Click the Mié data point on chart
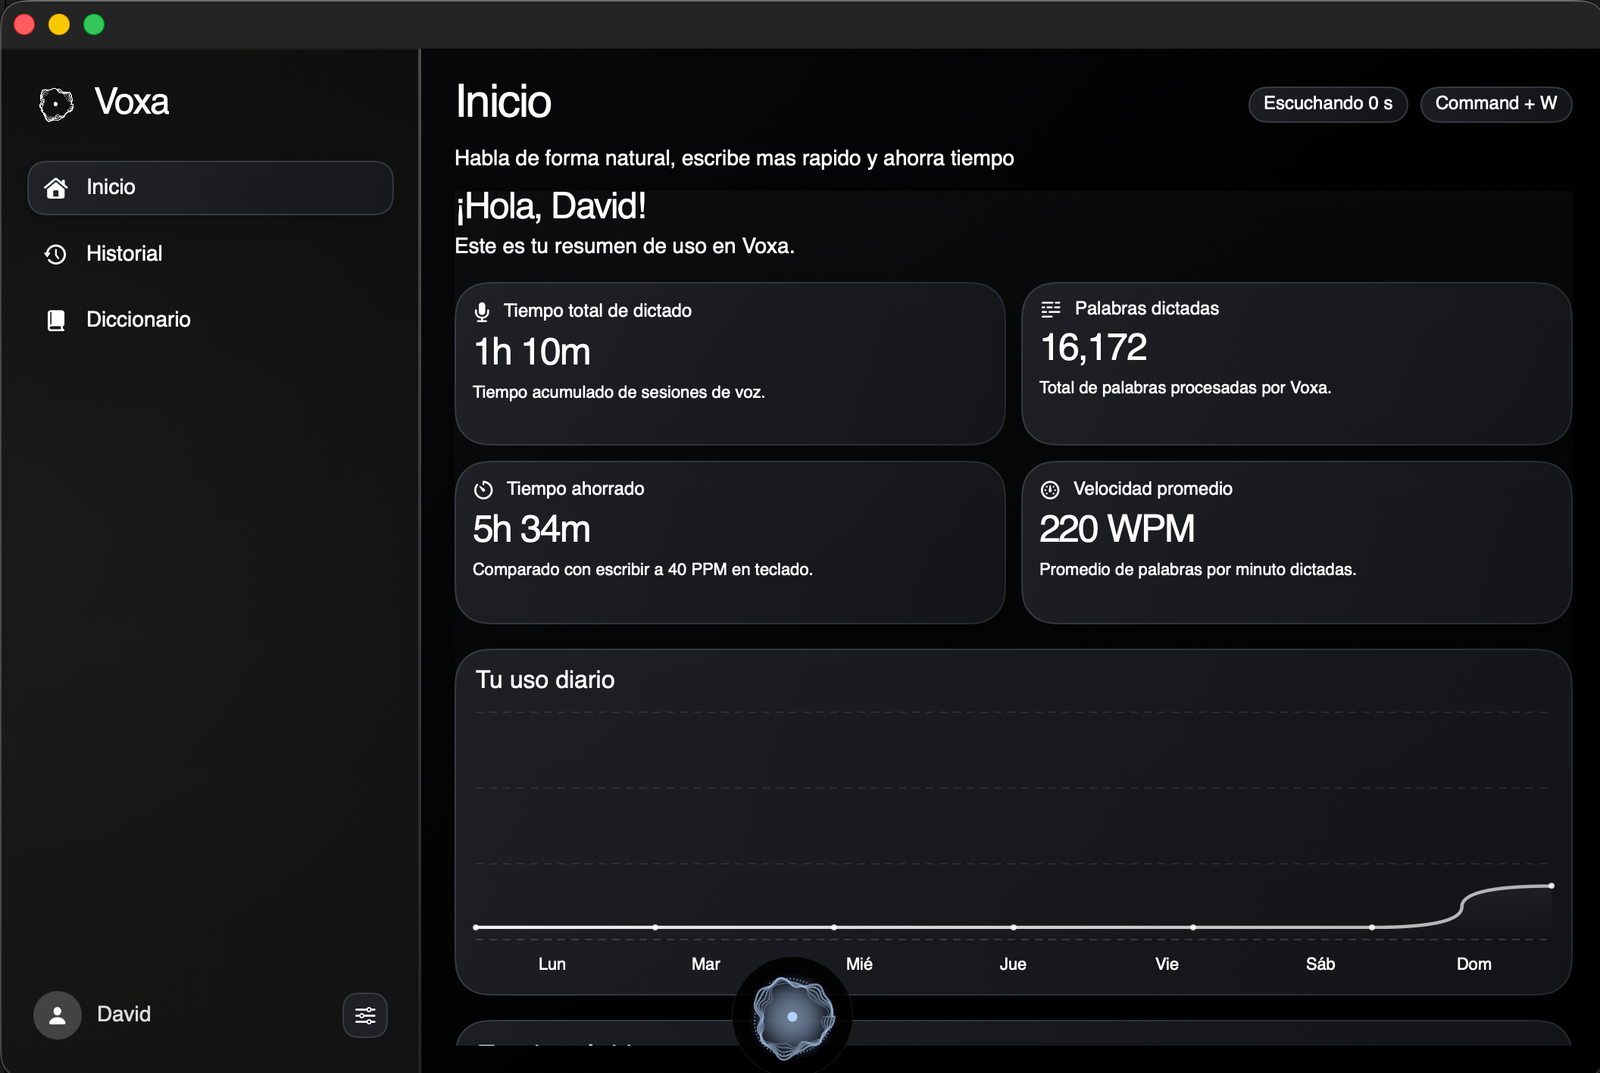 coord(834,927)
